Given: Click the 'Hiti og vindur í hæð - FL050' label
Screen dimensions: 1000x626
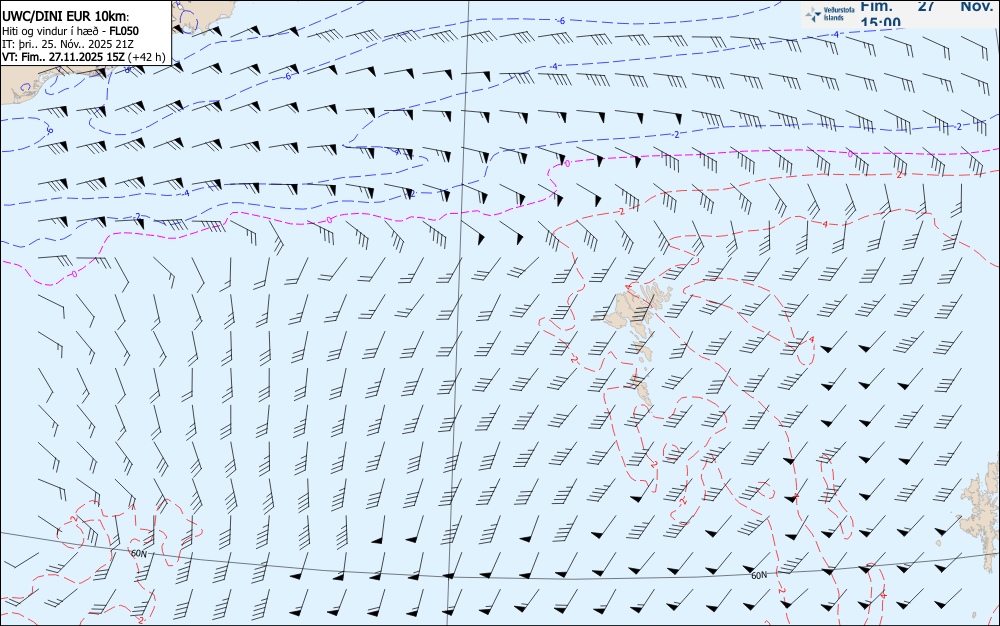Looking at the screenshot, I should point(70,31).
